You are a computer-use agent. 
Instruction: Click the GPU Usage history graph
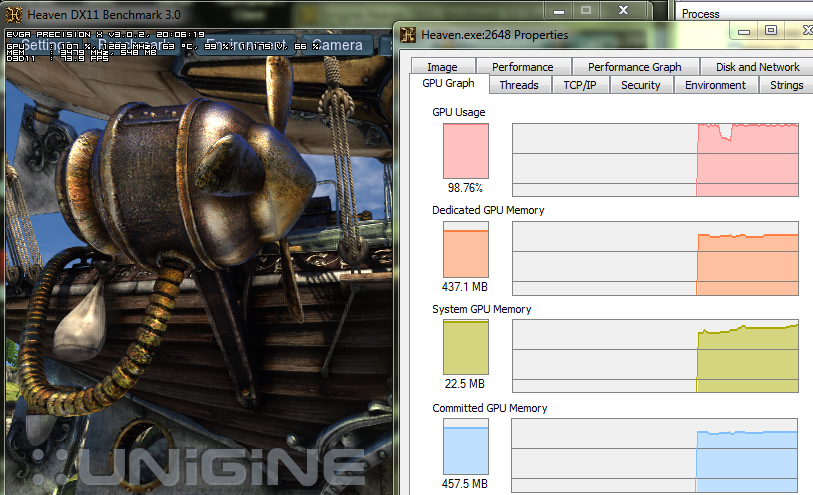click(655, 160)
